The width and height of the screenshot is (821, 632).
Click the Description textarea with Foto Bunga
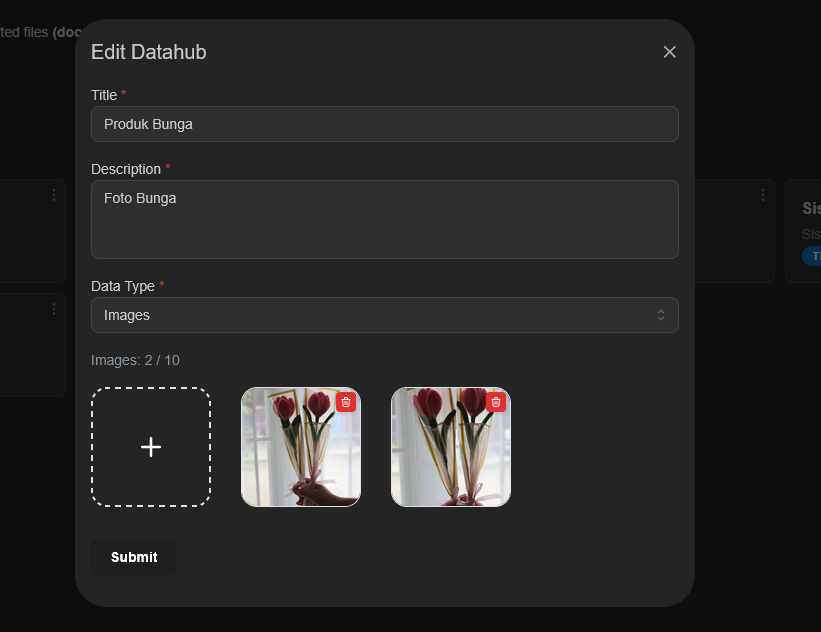[x=384, y=219]
